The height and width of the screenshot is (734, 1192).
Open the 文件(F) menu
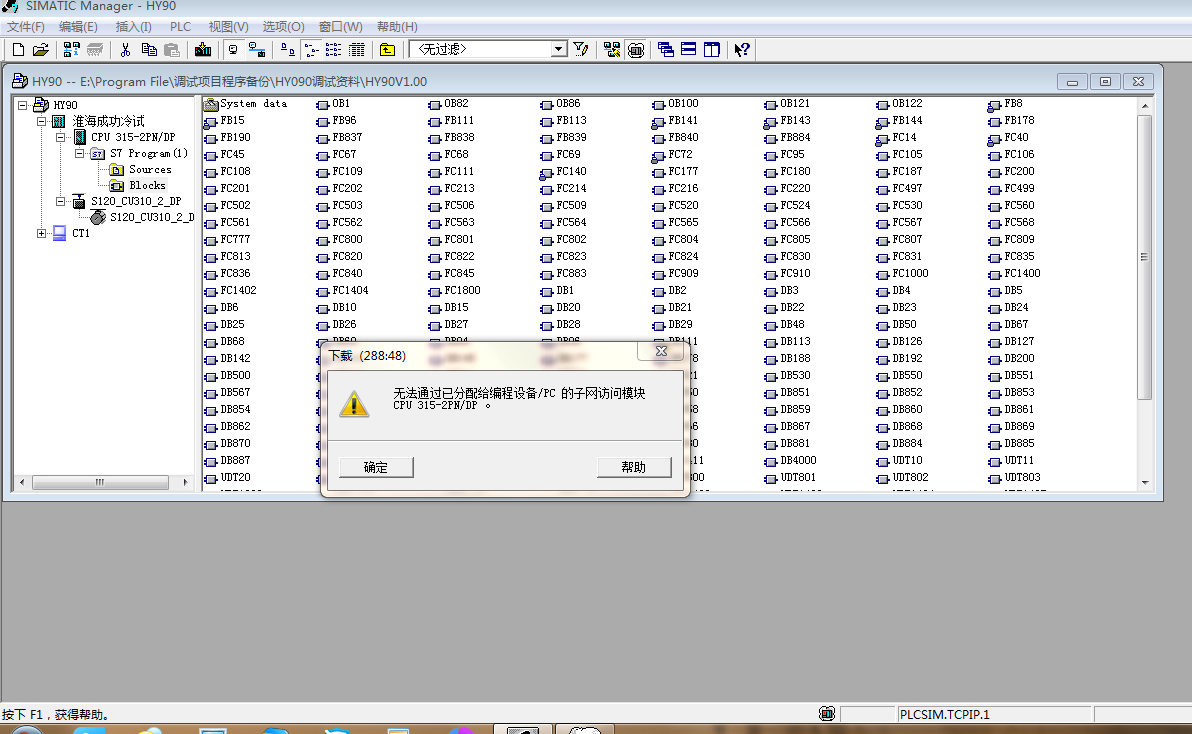(x=26, y=27)
